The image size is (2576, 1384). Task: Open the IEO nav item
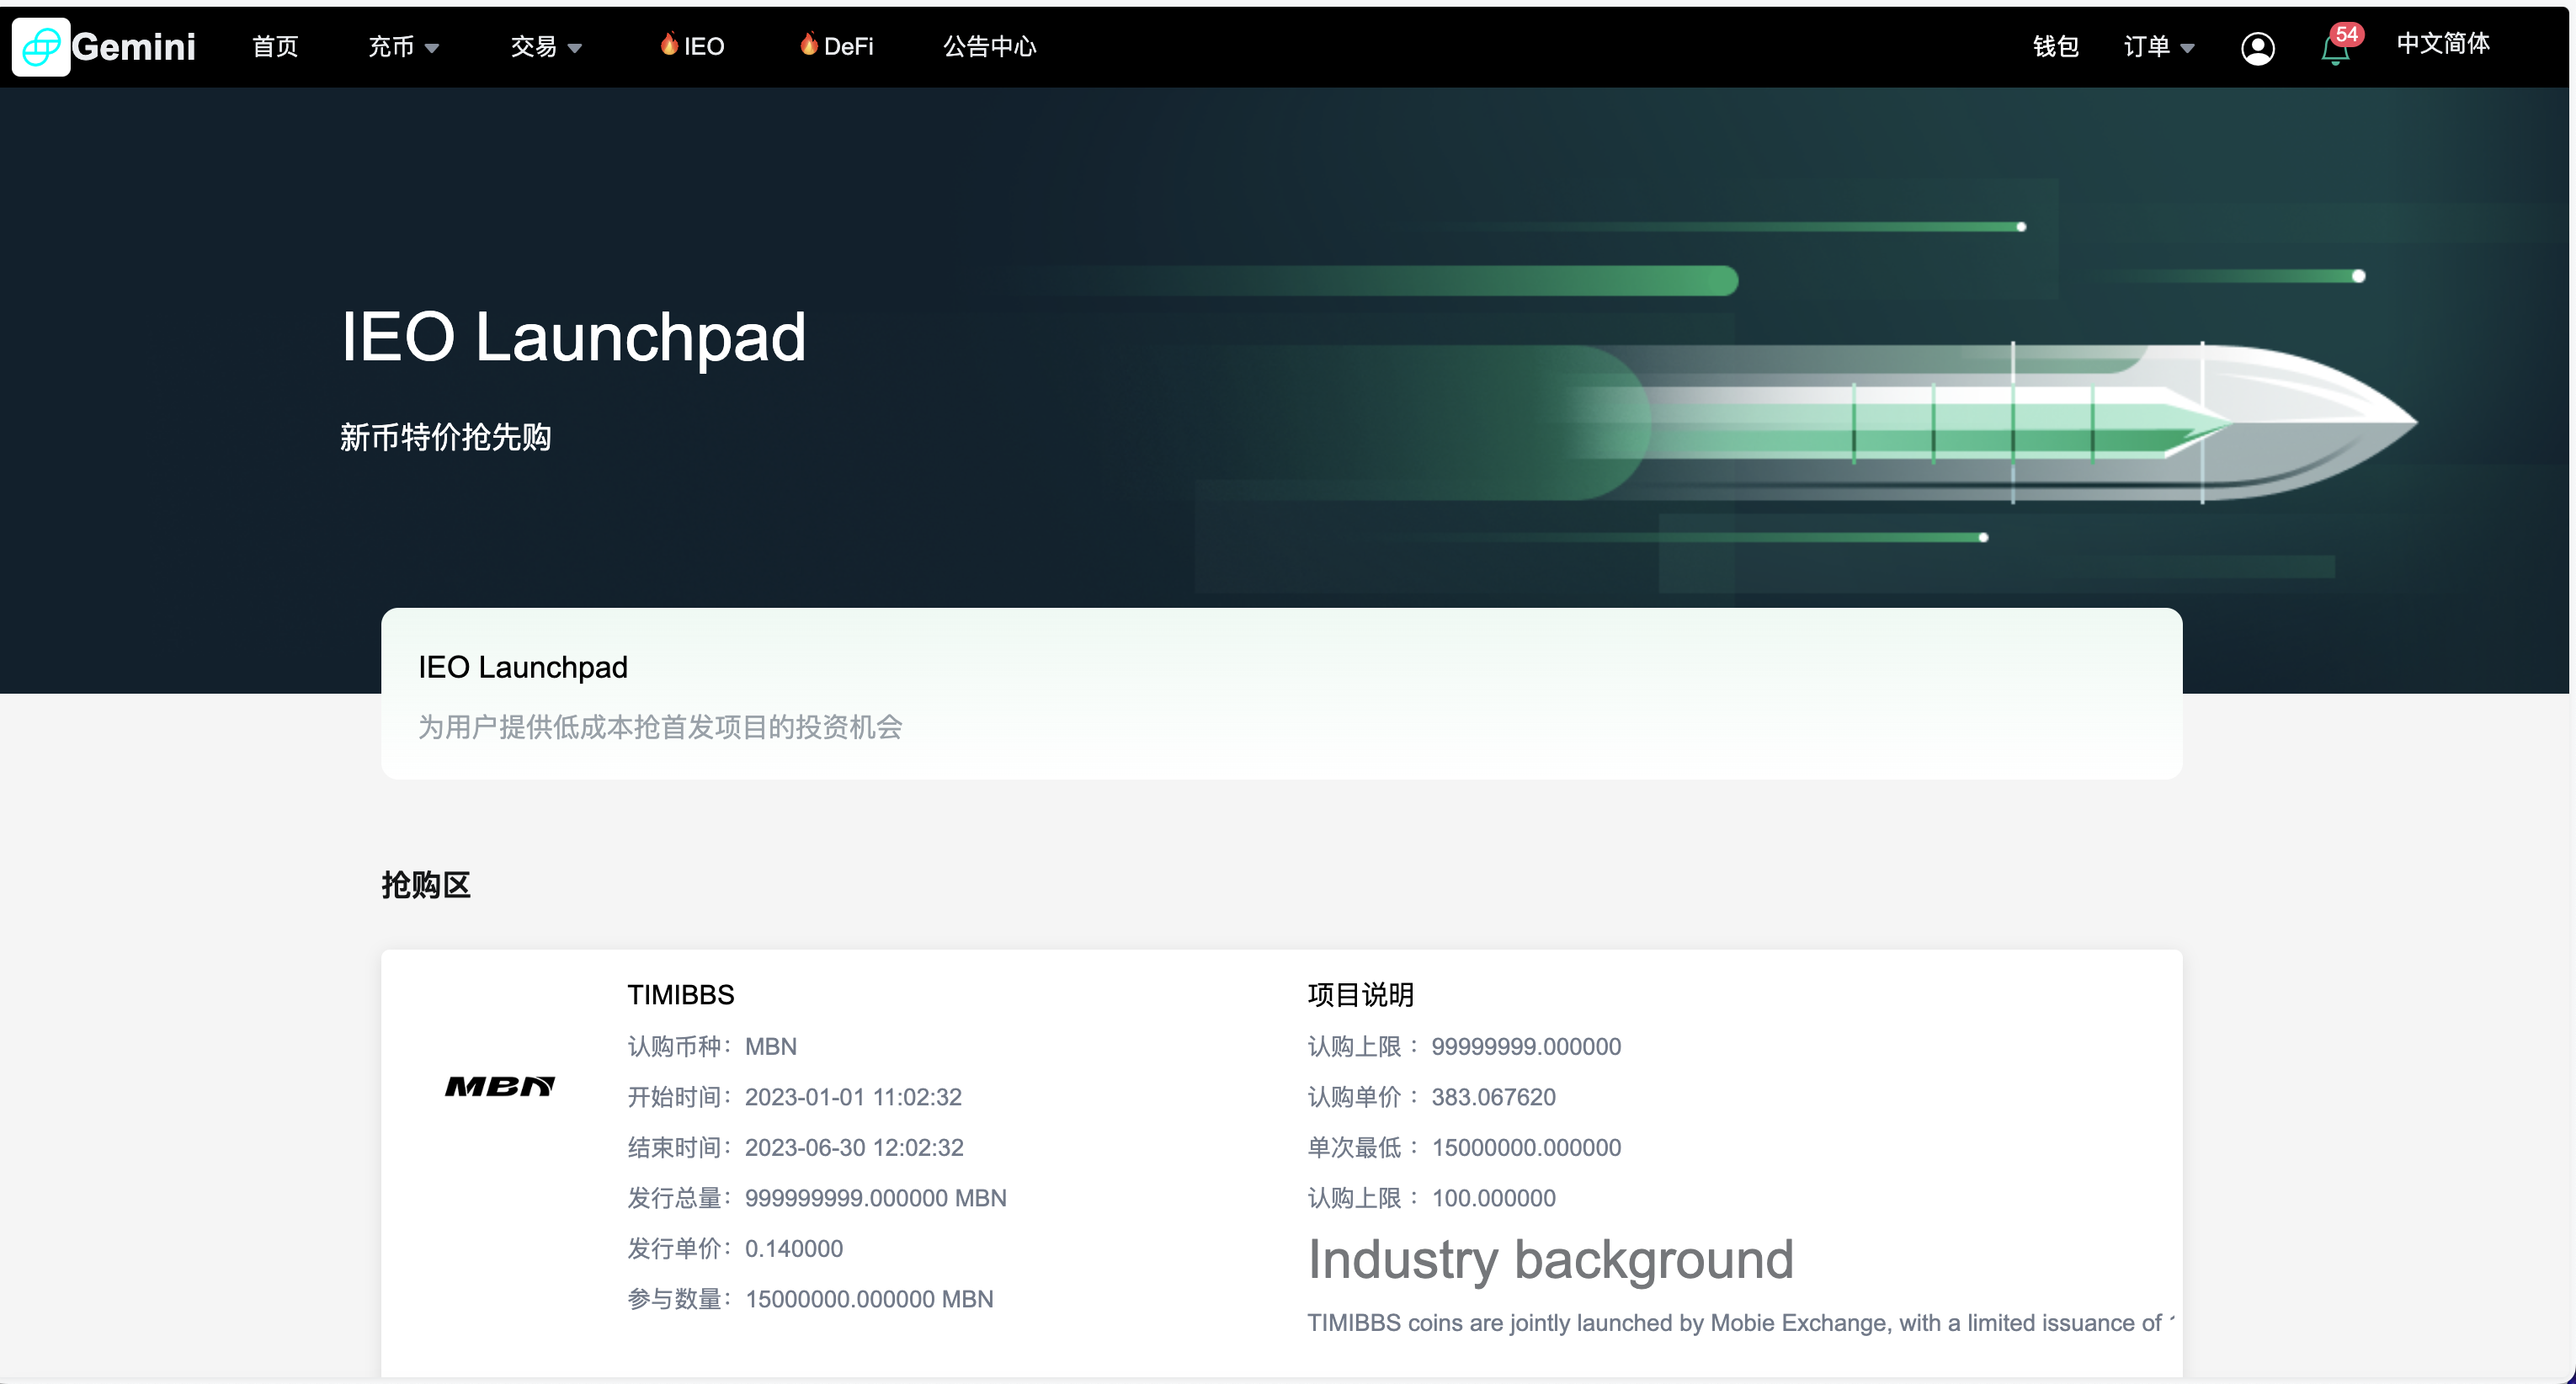704,47
